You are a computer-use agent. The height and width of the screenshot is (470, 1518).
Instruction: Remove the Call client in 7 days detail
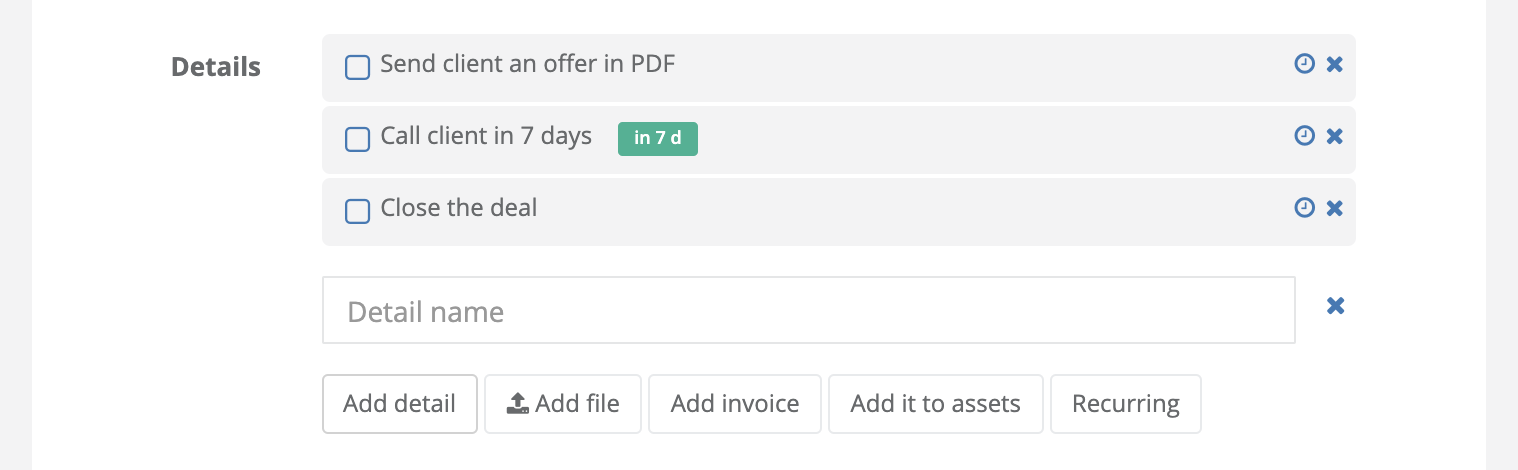point(1334,136)
